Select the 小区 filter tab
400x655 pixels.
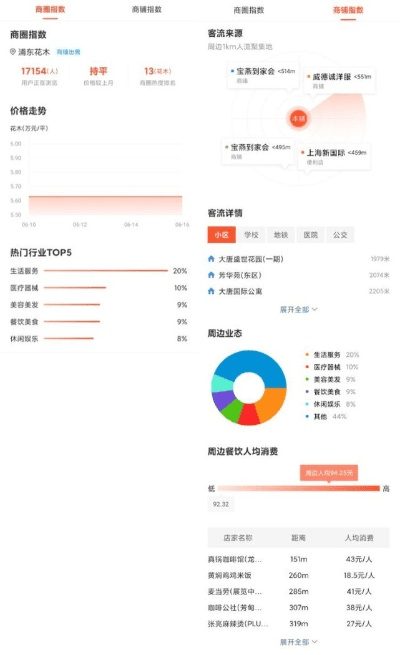pyautogui.click(x=222, y=235)
